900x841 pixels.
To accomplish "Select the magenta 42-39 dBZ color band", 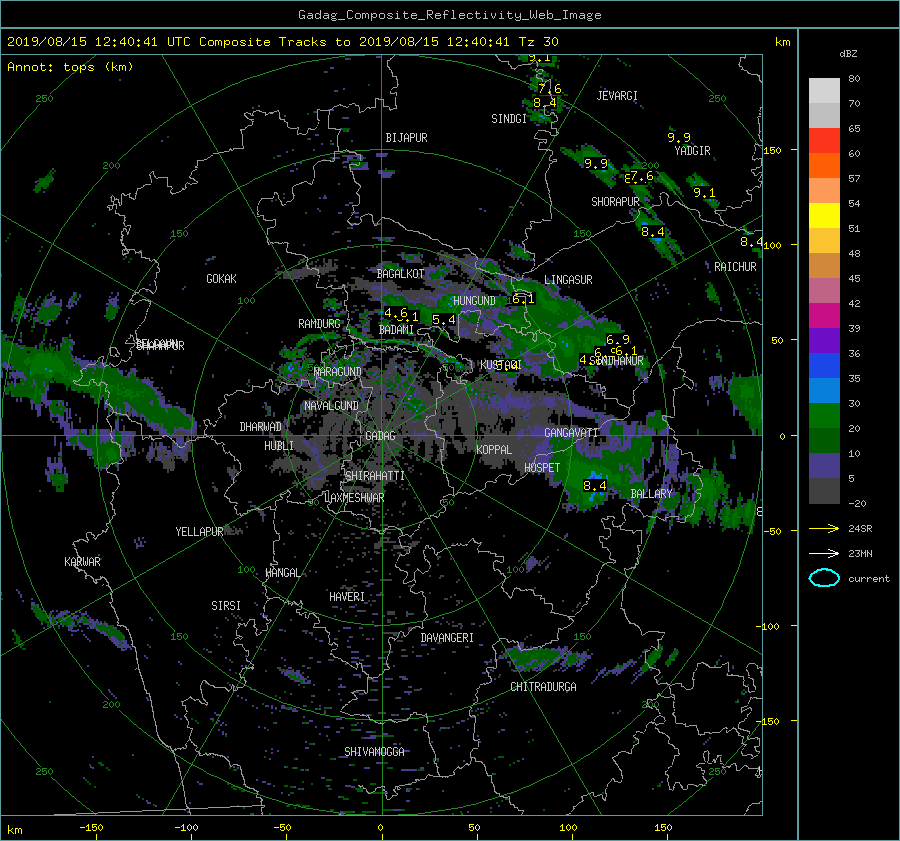I will pyautogui.click(x=824, y=315).
